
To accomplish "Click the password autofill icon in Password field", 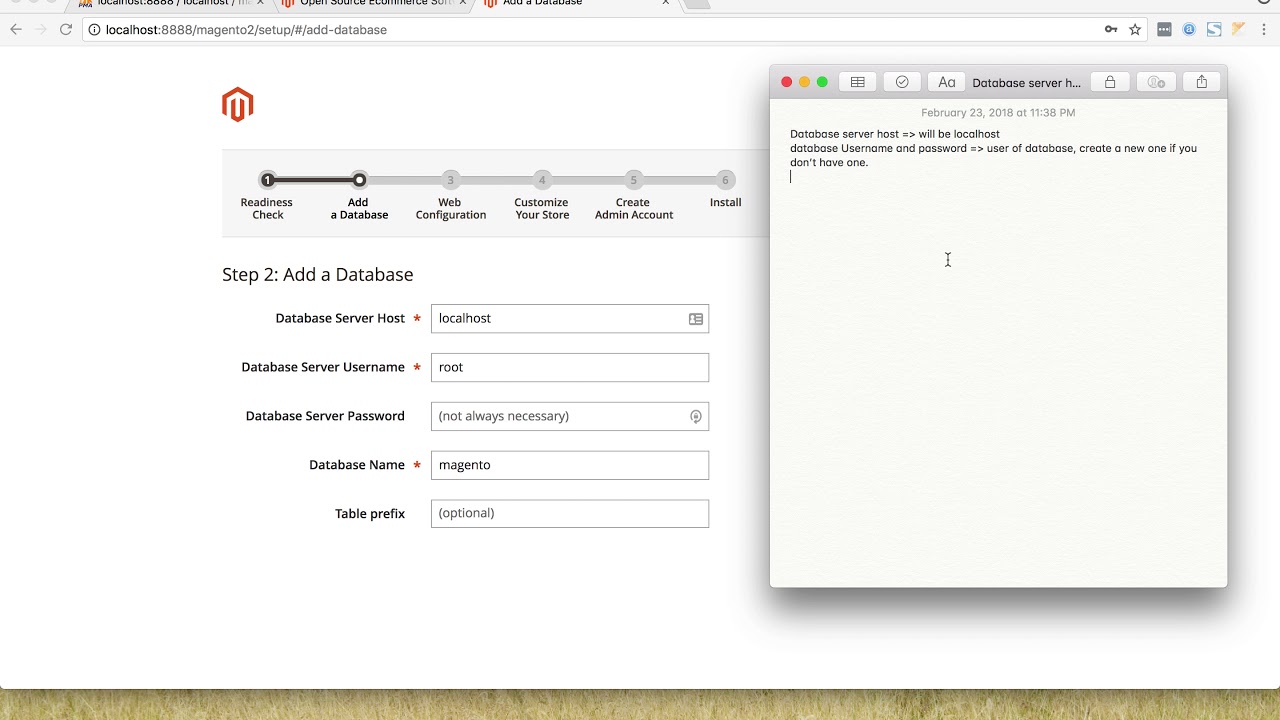I will point(696,417).
